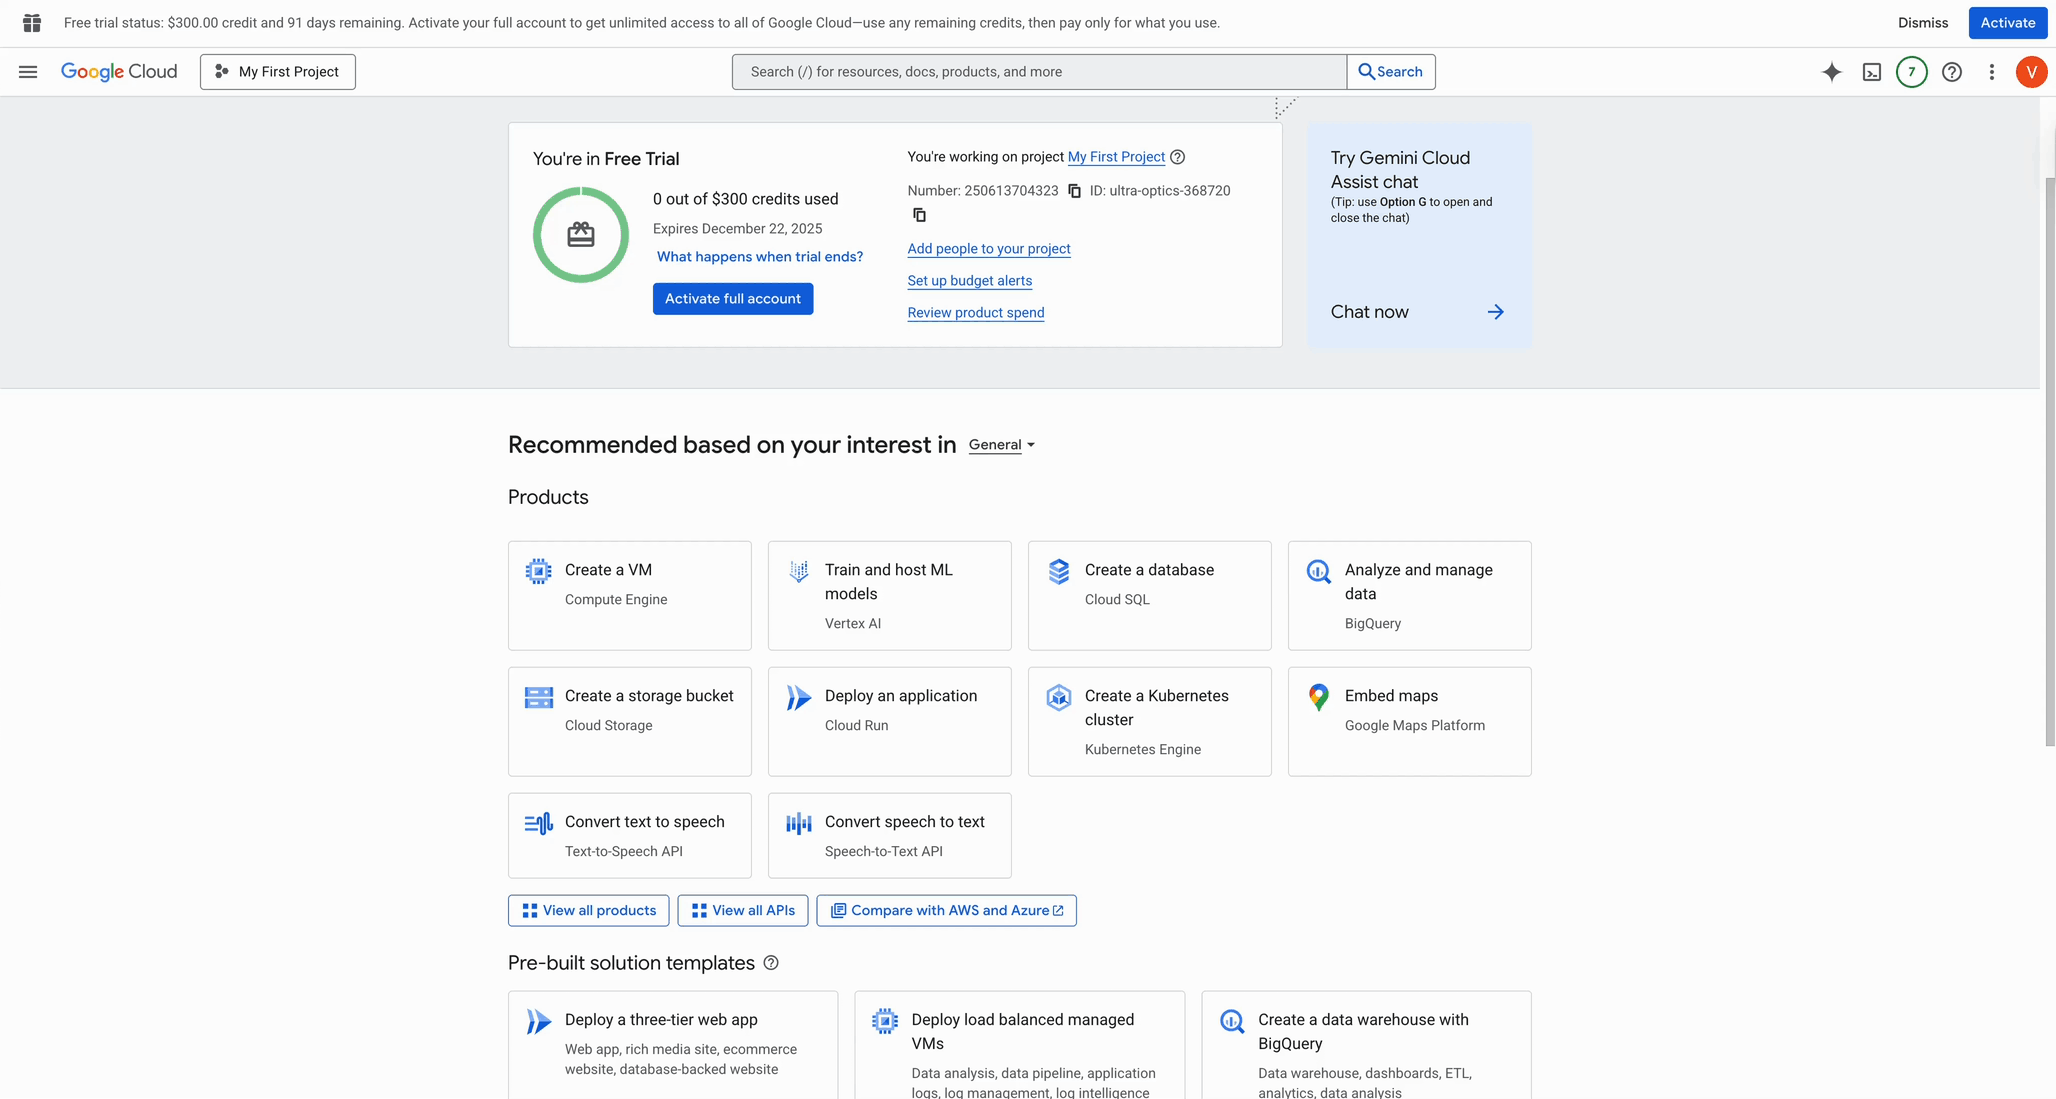Click the Compute Engine icon on Create a VM
2056x1099 pixels.
pos(538,570)
